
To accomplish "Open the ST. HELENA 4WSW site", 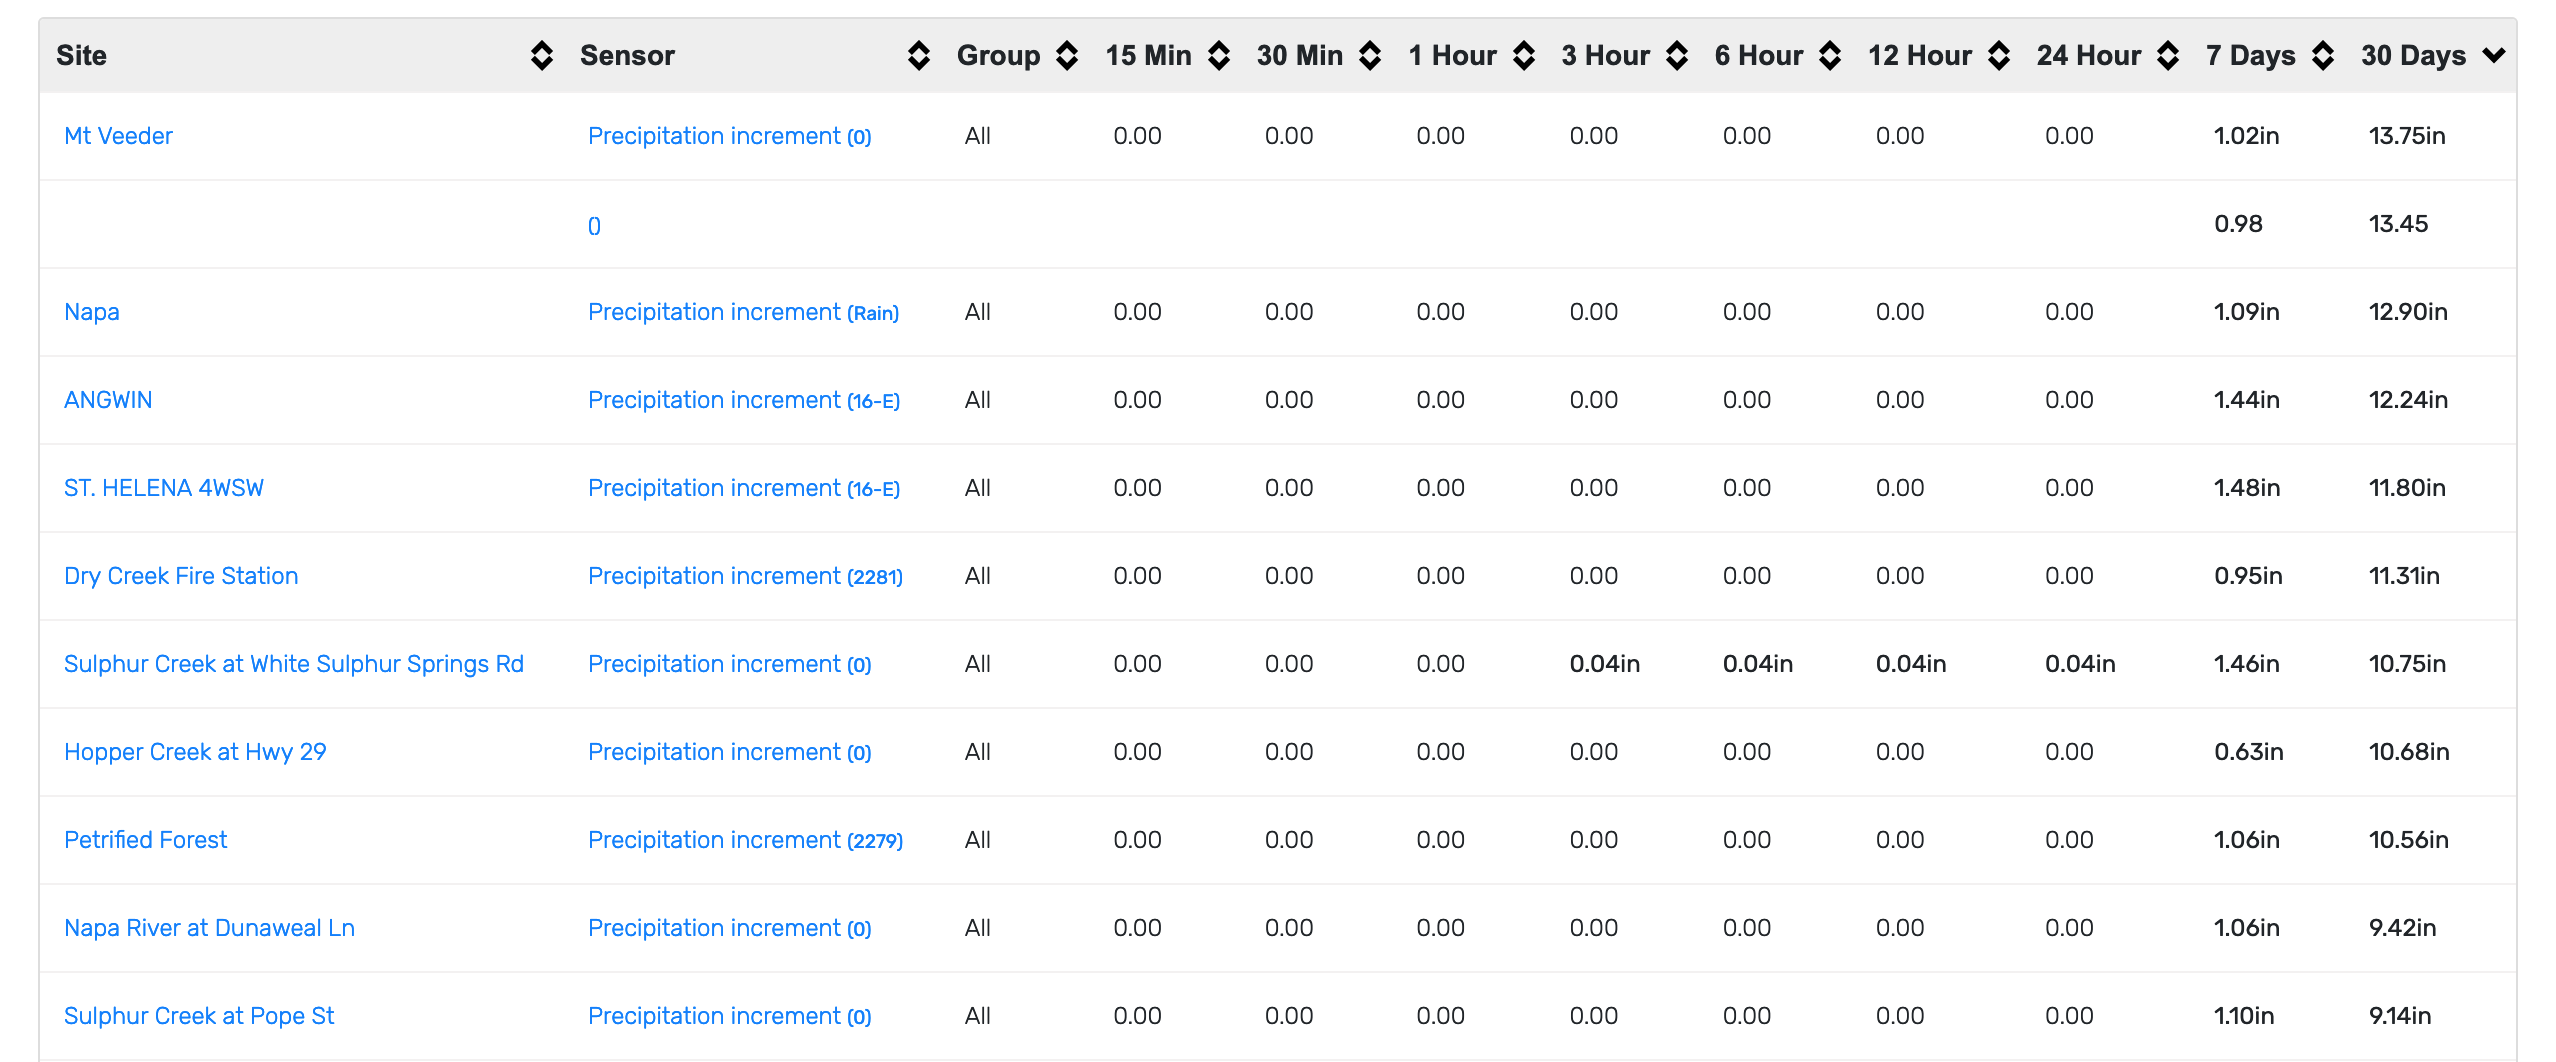I will click(164, 488).
